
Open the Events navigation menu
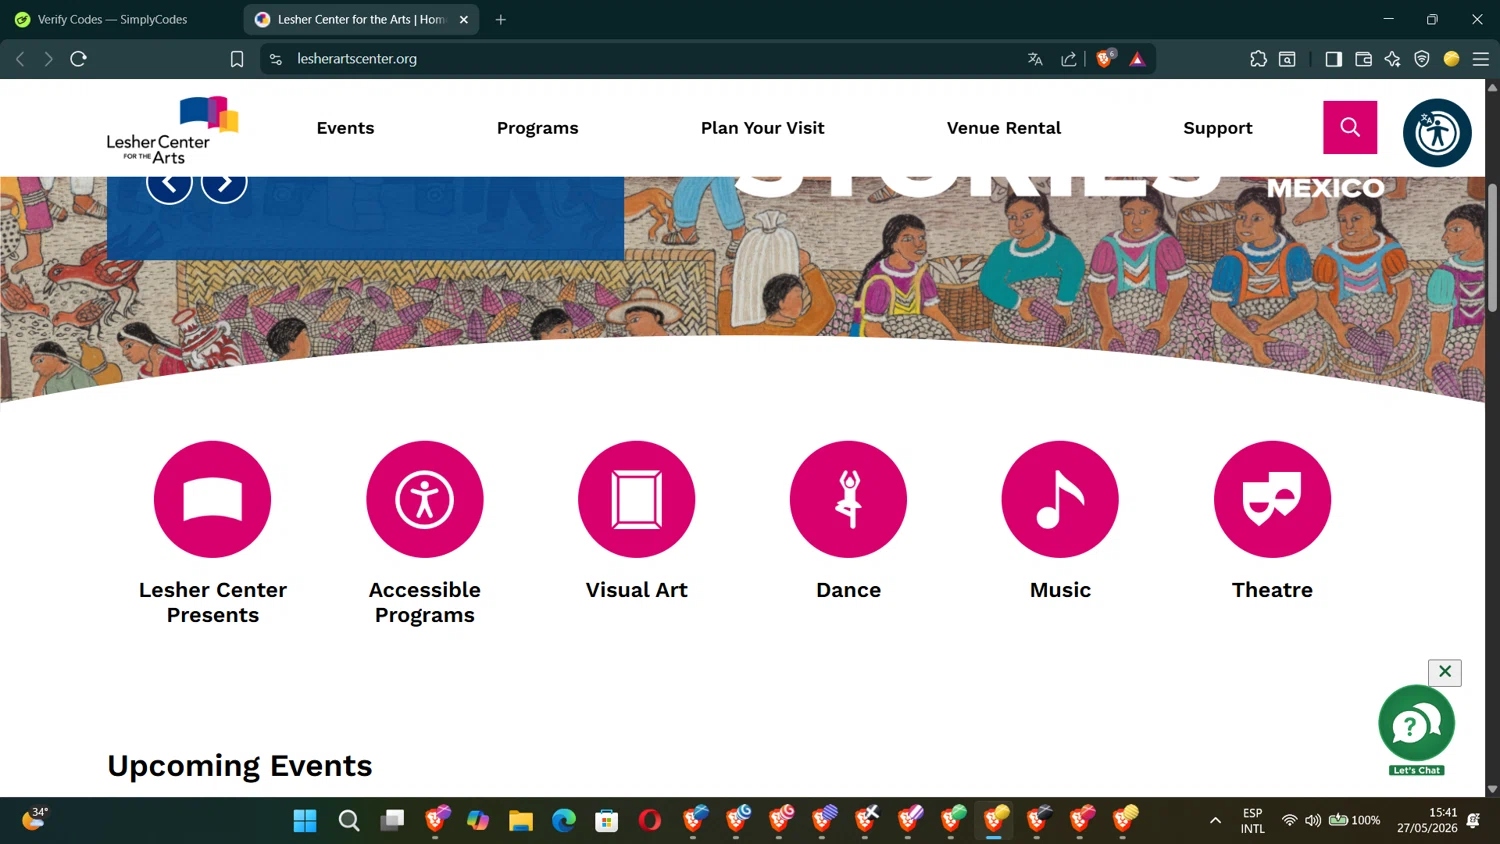pos(345,128)
